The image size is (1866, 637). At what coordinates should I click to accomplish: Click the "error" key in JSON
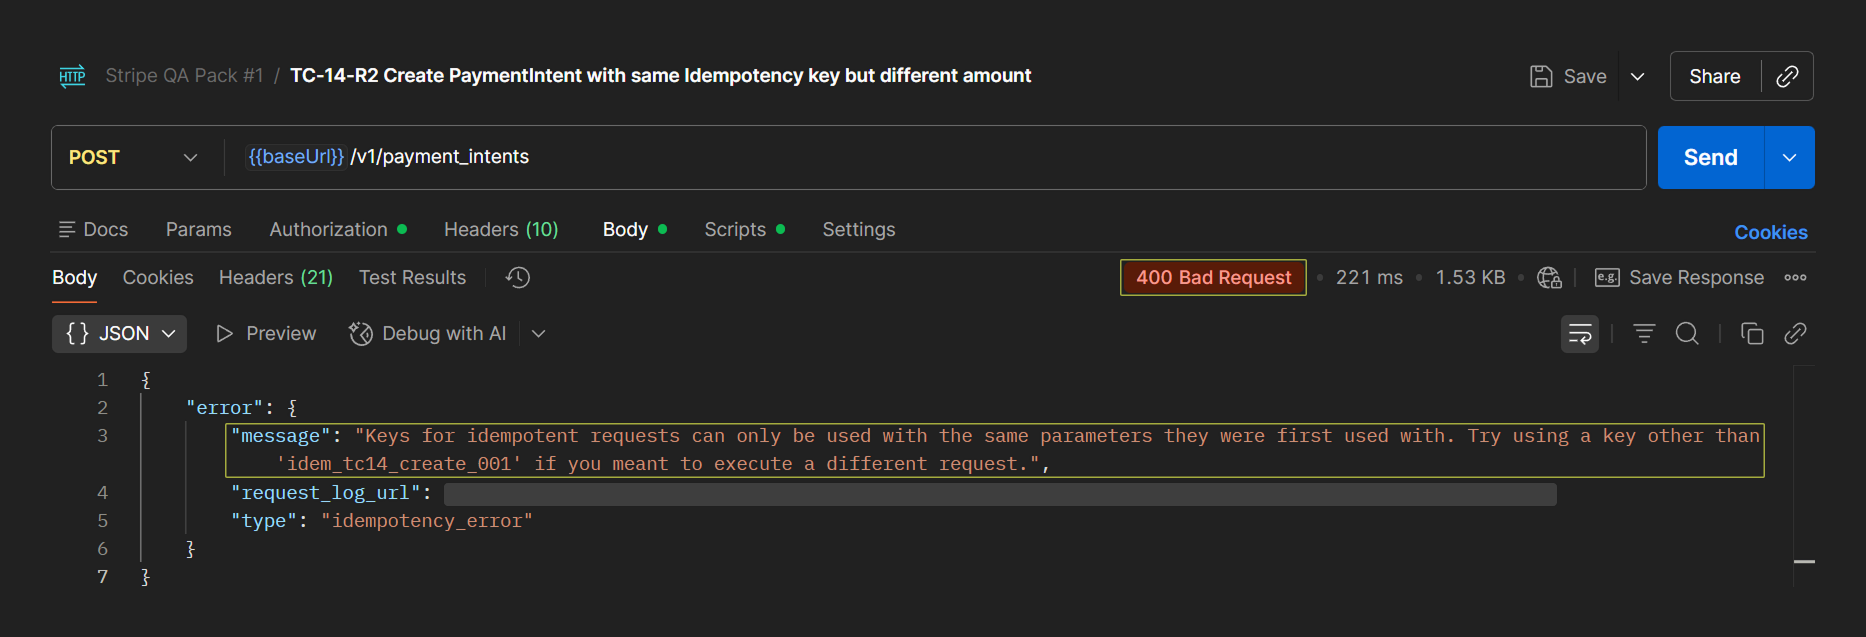[x=224, y=408]
